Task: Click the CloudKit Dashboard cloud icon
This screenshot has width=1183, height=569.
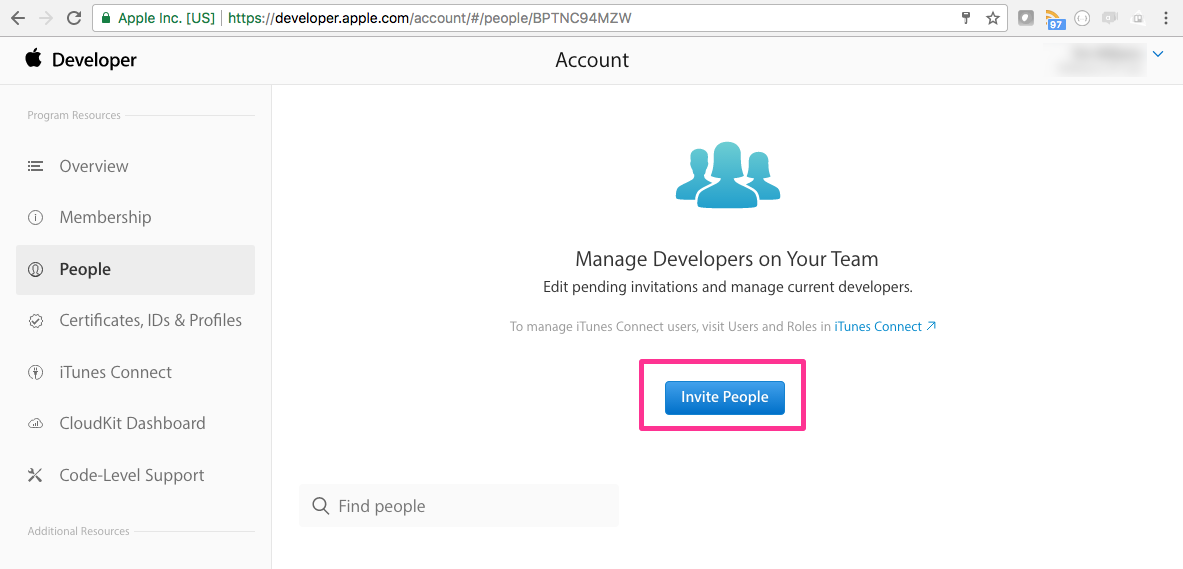Action: (x=35, y=423)
